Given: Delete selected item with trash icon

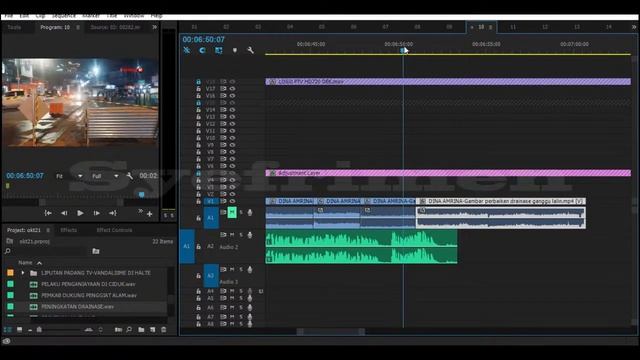Looking at the screenshot, I should [x=164, y=329].
